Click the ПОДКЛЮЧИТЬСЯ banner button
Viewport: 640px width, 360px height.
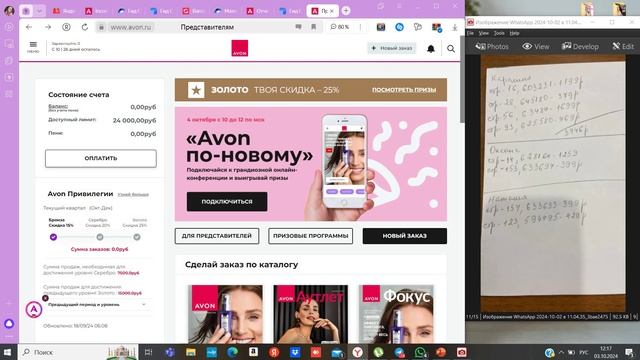click(227, 202)
